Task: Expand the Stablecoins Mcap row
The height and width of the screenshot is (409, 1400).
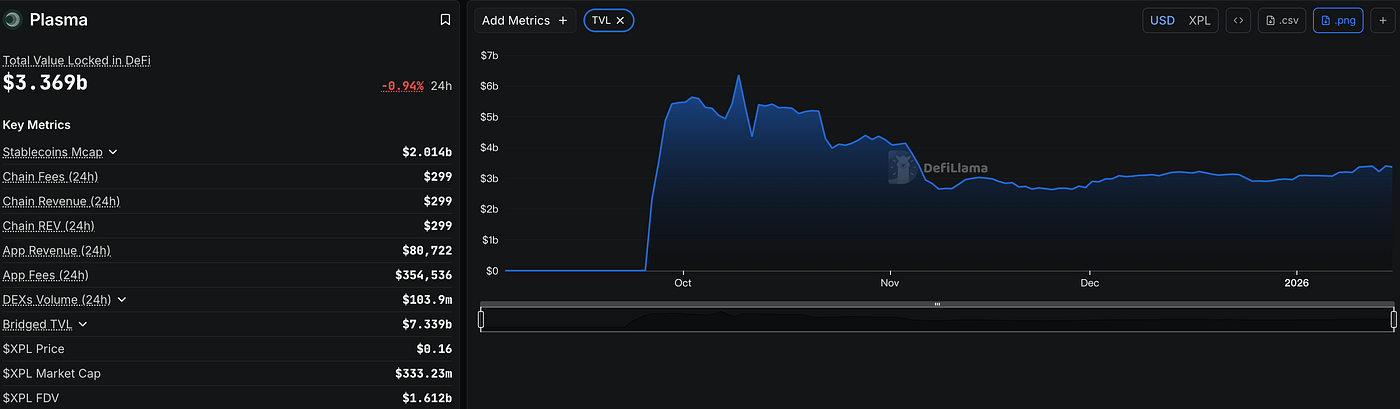Action: 113,152
